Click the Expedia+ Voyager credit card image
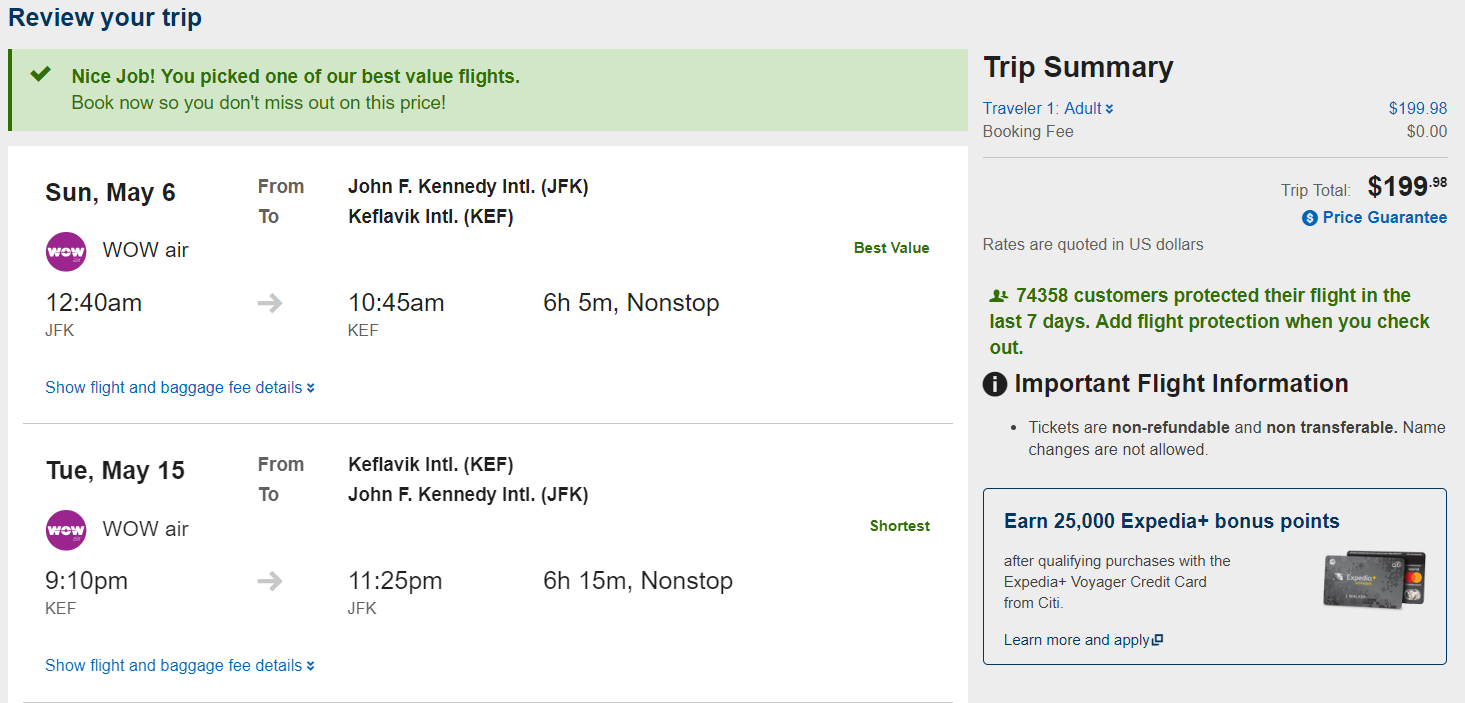The height and width of the screenshot is (703, 1465). click(1374, 579)
